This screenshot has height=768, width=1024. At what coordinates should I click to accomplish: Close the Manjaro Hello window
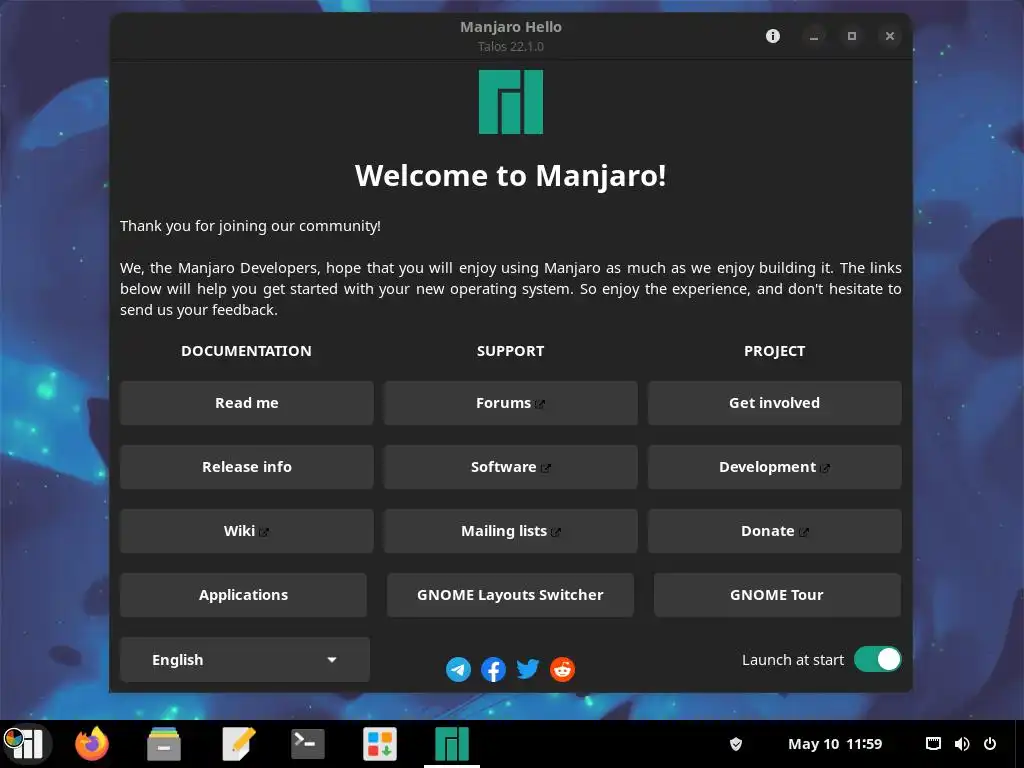click(889, 36)
